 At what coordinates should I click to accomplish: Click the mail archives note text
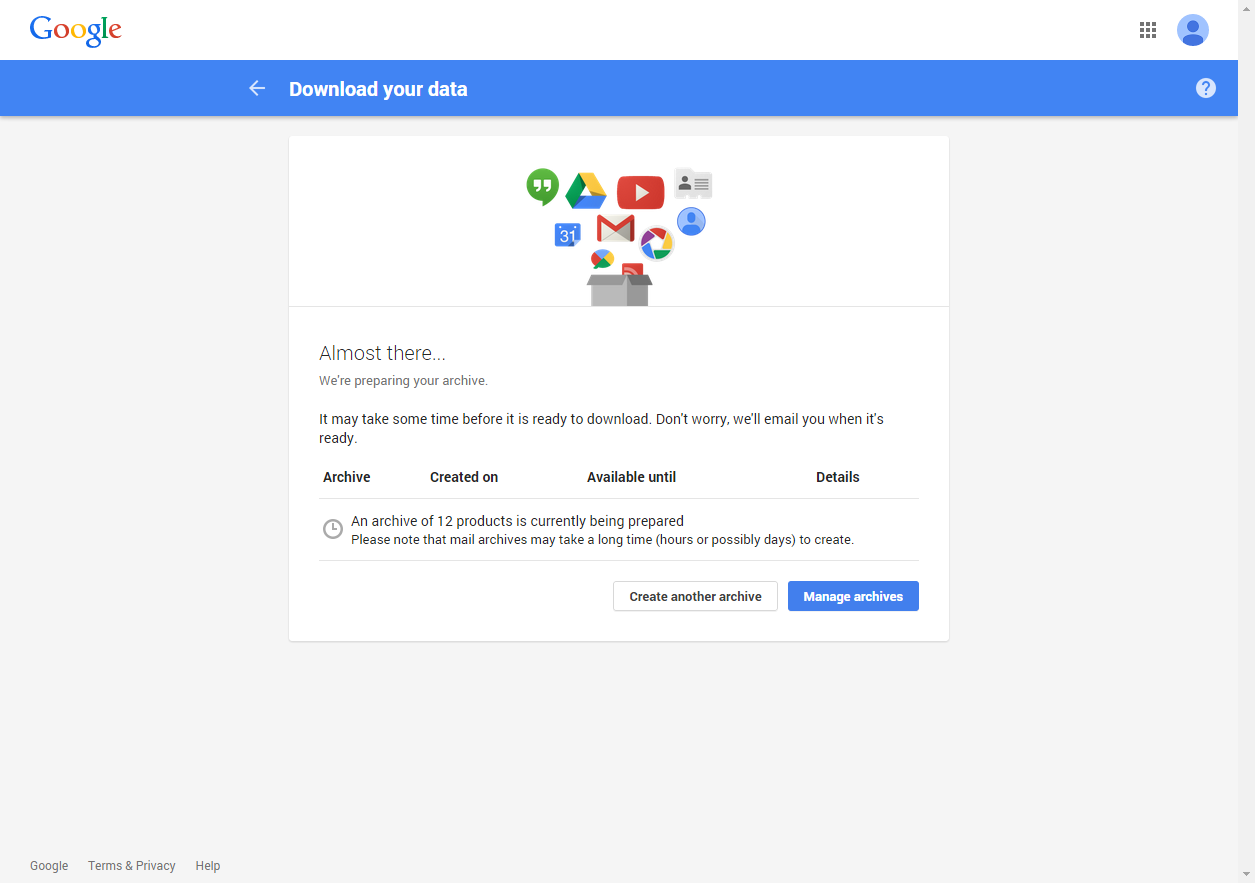[x=602, y=540]
